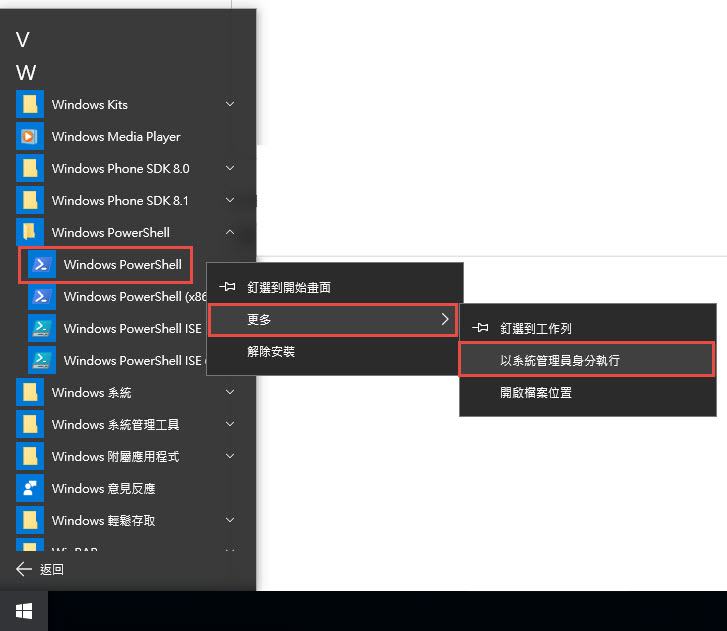
Task: Click Windows 附屬應用程式 label text
Action: coord(115,457)
